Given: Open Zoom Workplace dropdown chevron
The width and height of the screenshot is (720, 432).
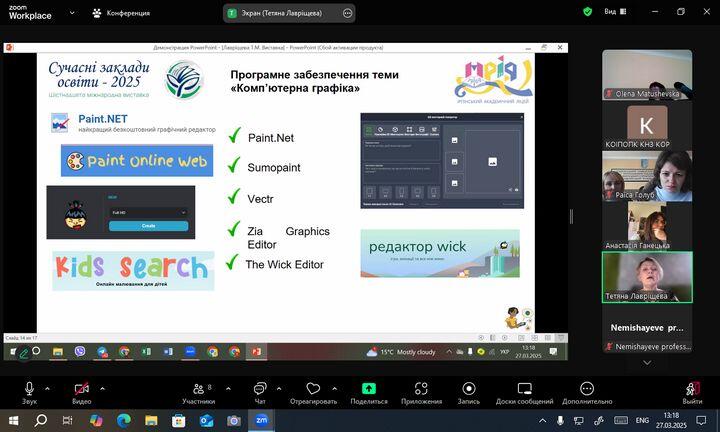Looking at the screenshot, I should coord(72,13).
